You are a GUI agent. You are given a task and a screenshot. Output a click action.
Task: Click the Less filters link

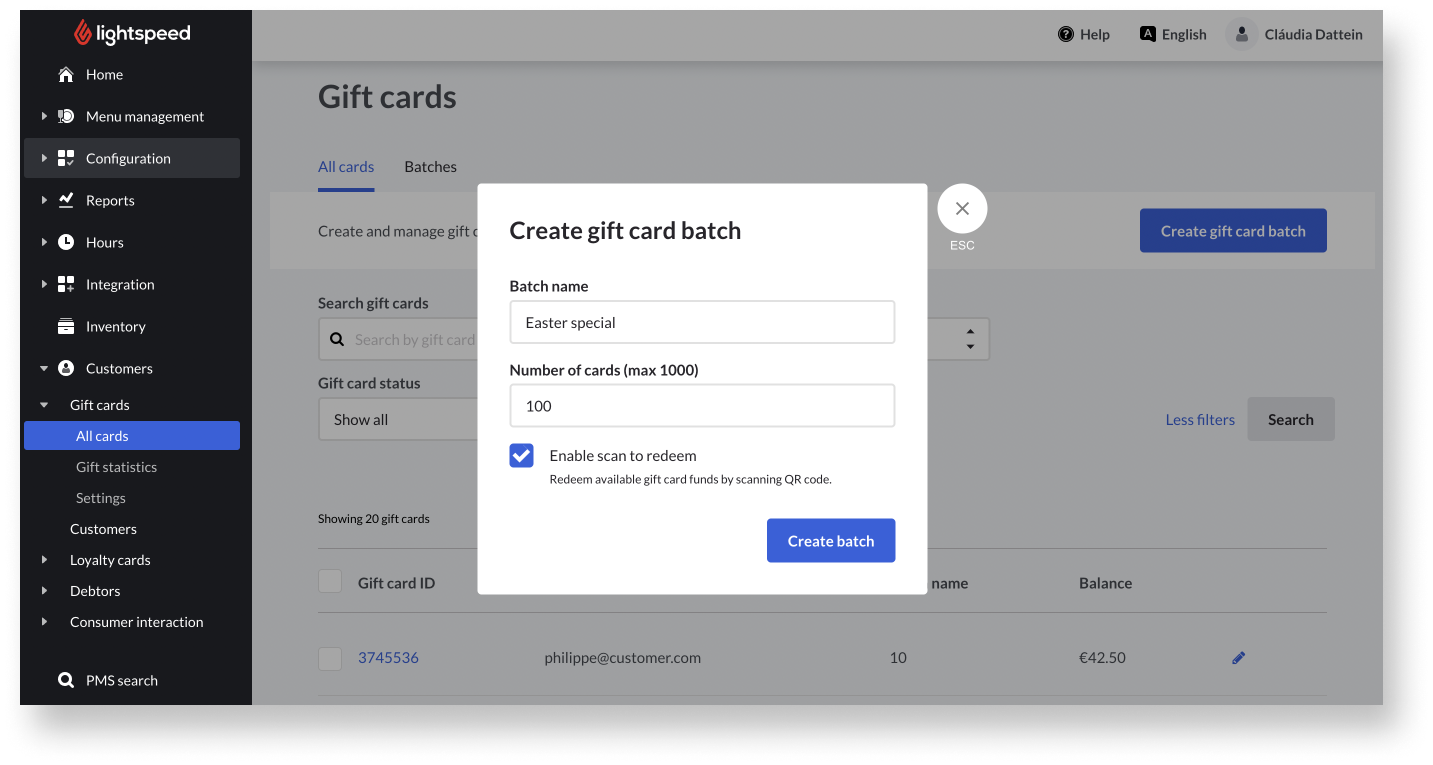tap(1200, 420)
